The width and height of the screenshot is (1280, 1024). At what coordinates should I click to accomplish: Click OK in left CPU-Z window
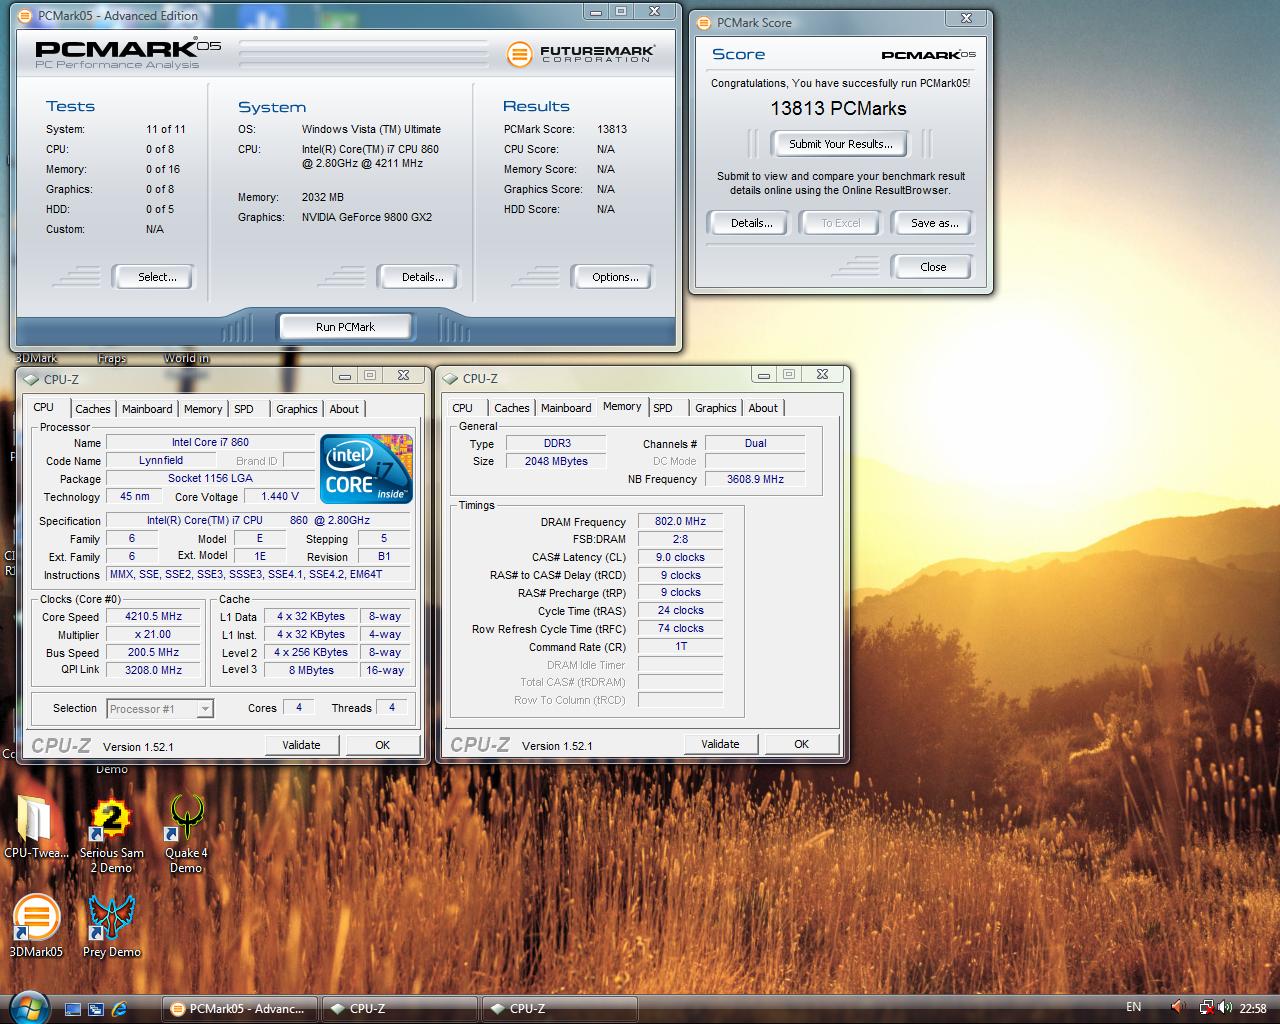click(x=382, y=745)
